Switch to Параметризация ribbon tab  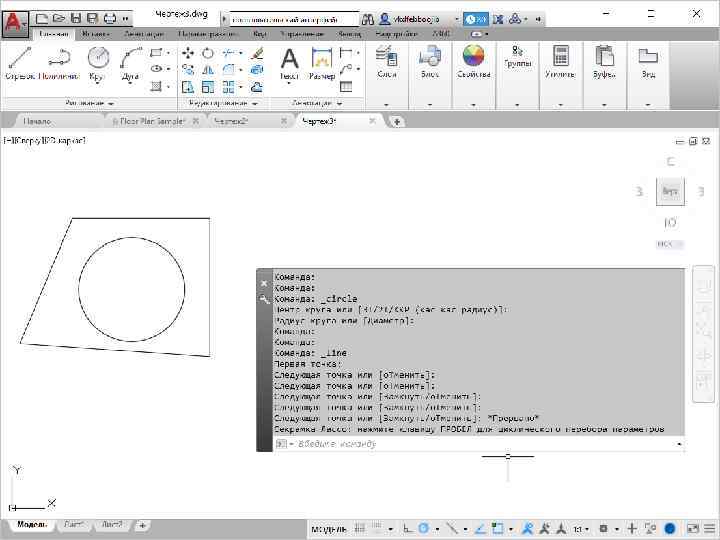[x=208, y=34]
